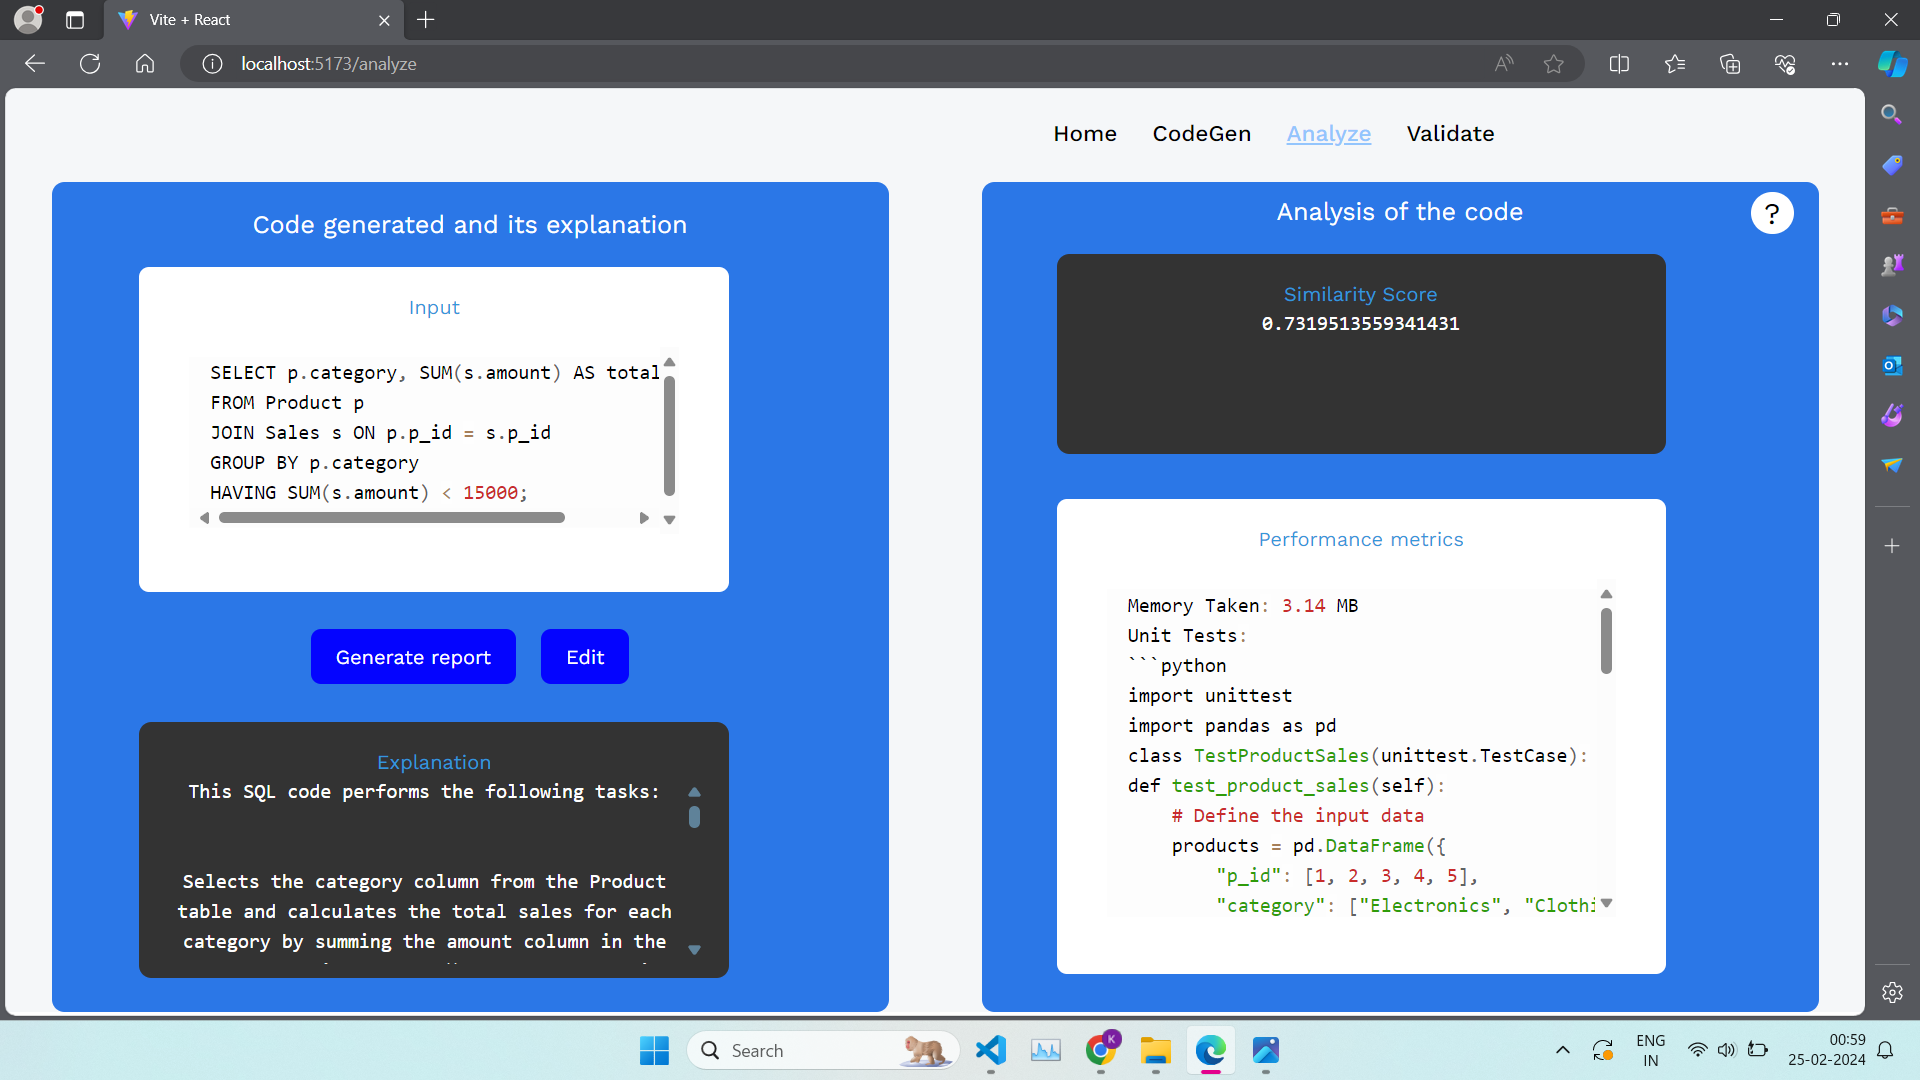Open browser Settings and more menu
Viewport: 1920px width, 1080px height.
(1839, 64)
